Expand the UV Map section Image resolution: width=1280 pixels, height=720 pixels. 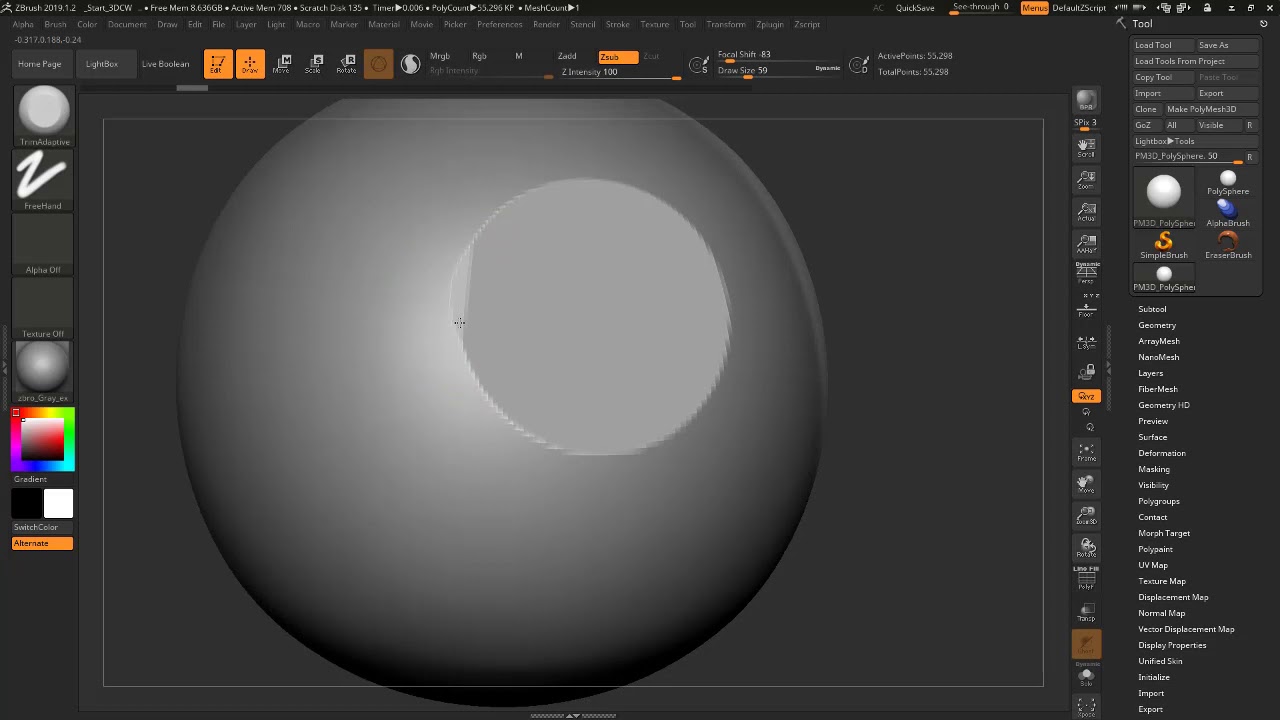click(x=1153, y=565)
